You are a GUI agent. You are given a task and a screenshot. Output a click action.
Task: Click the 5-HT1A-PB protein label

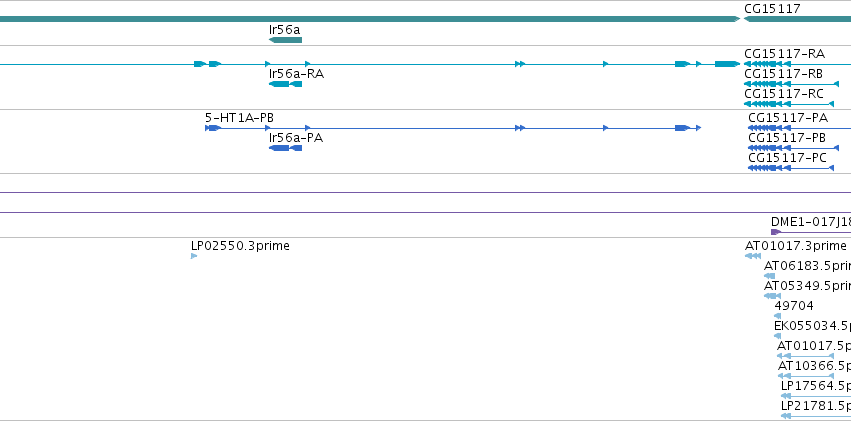click(x=239, y=118)
